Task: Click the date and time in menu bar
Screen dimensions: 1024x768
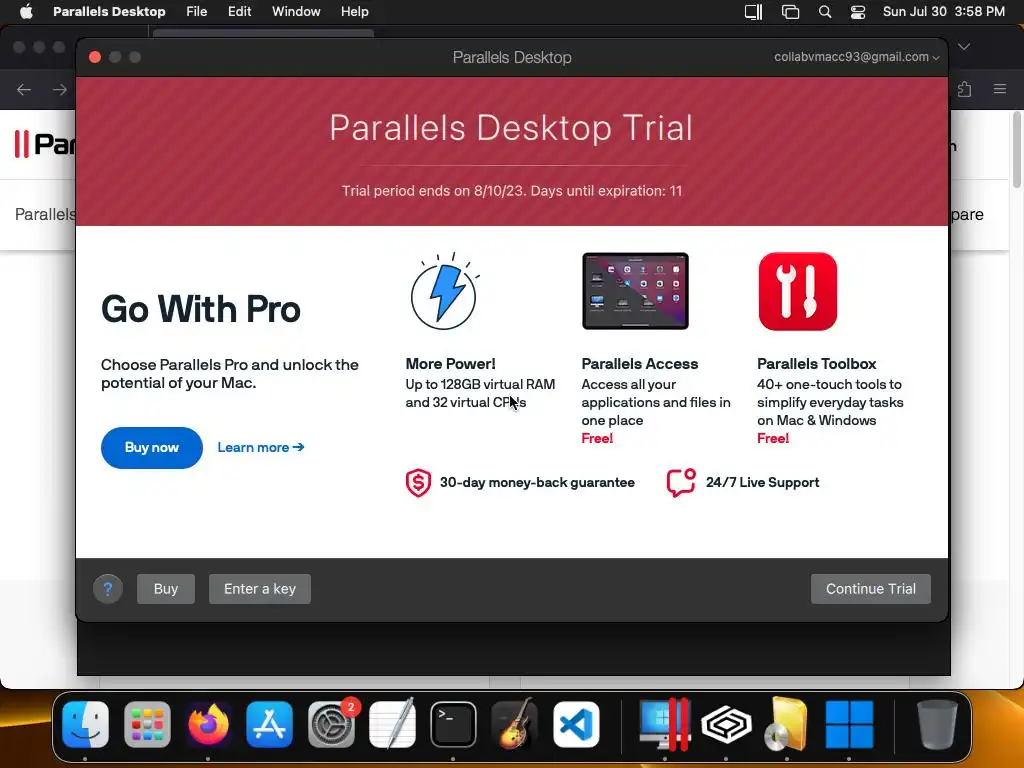Action: (944, 12)
